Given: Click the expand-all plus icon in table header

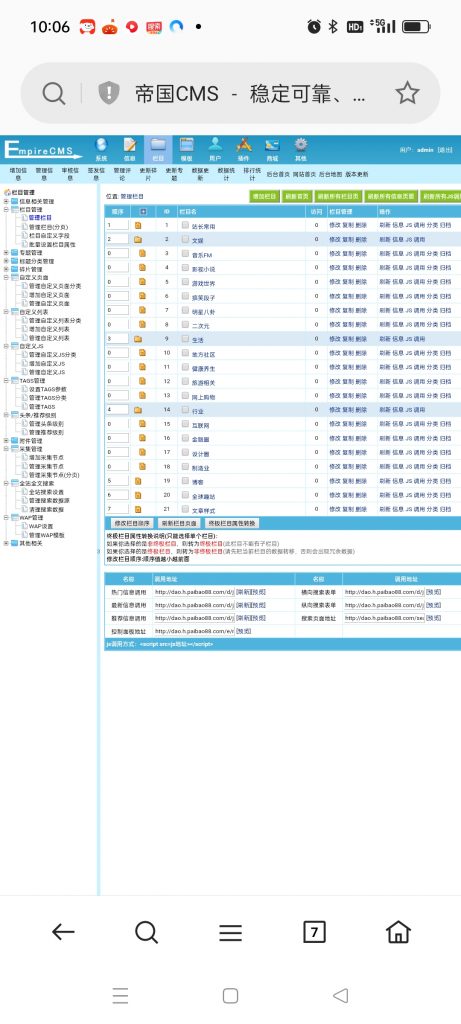Looking at the screenshot, I should pos(144,212).
